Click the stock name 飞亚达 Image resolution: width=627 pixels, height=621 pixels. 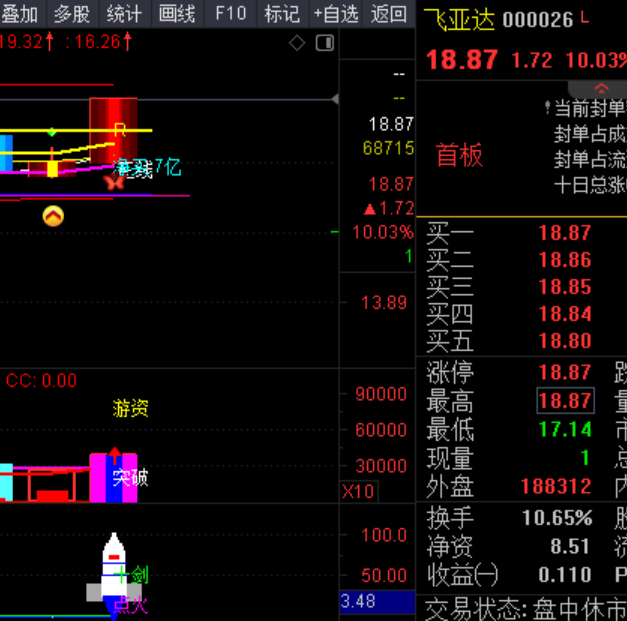[459, 19]
